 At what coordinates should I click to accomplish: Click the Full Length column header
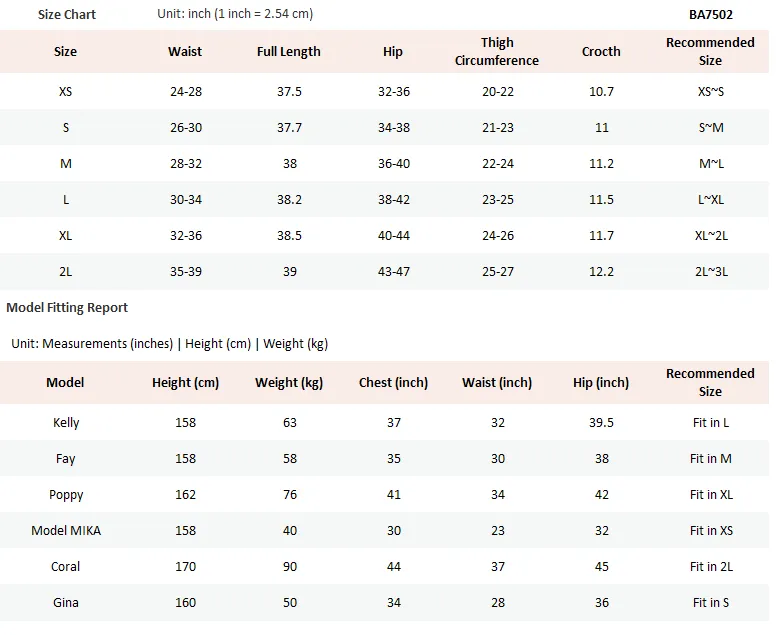289,51
